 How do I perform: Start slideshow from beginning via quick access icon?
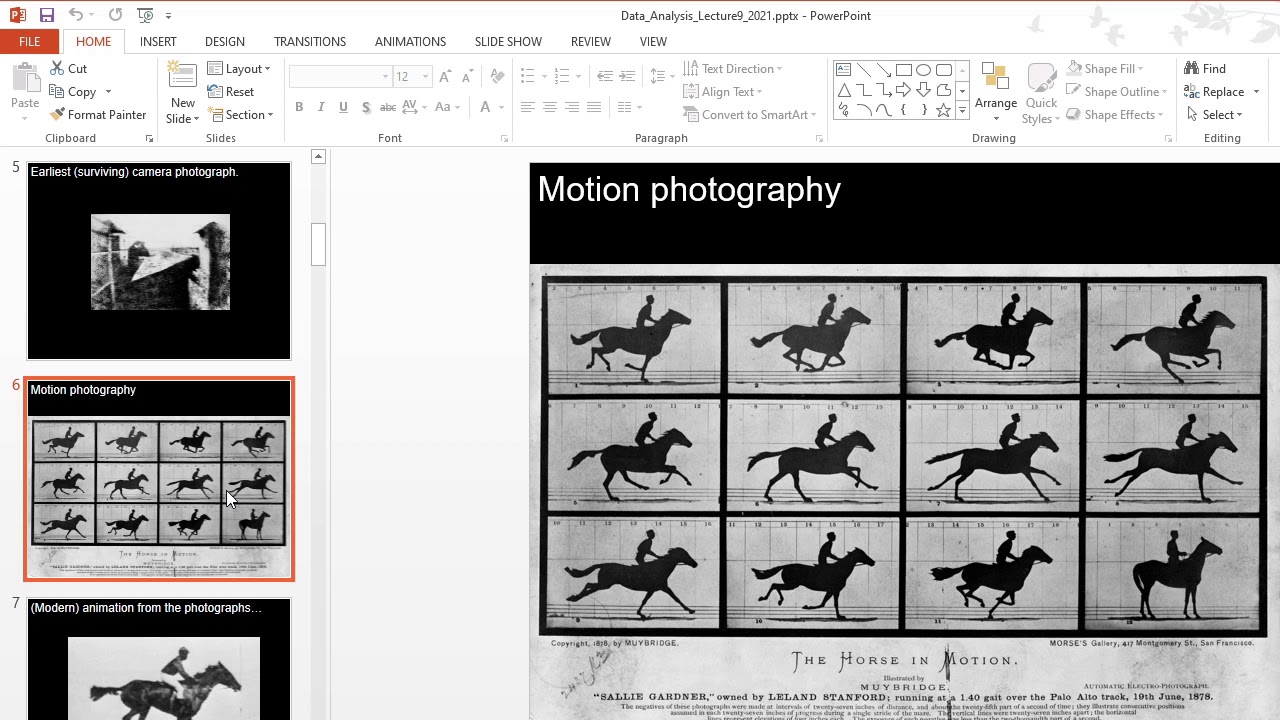(146, 15)
